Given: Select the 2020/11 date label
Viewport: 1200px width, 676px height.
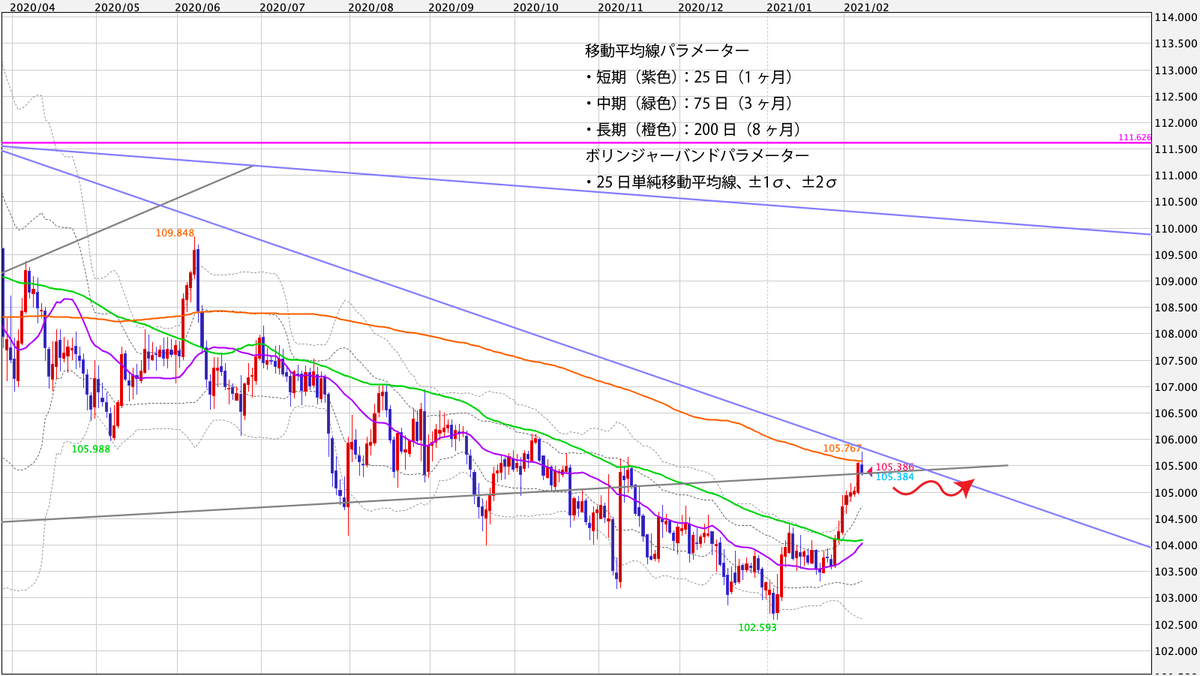Looking at the screenshot, I should [x=619, y=6].
